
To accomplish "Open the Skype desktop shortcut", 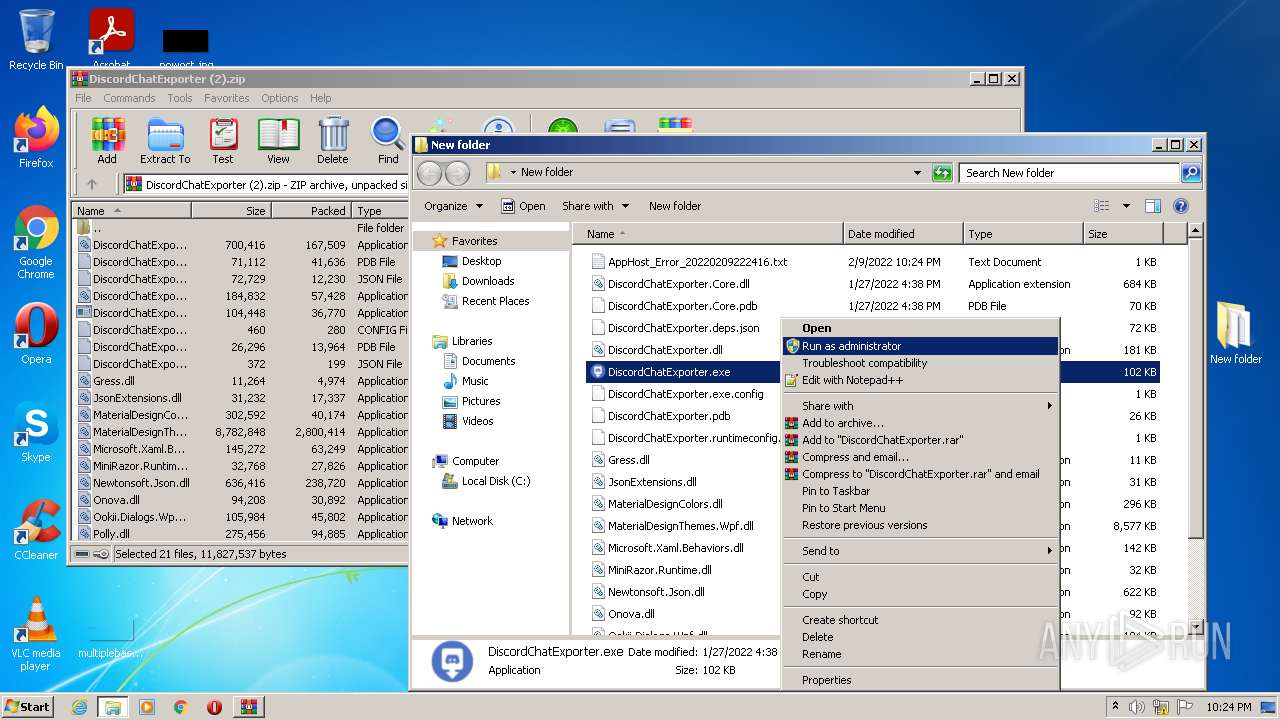I will pyautogui.click(x=36, y=432).
